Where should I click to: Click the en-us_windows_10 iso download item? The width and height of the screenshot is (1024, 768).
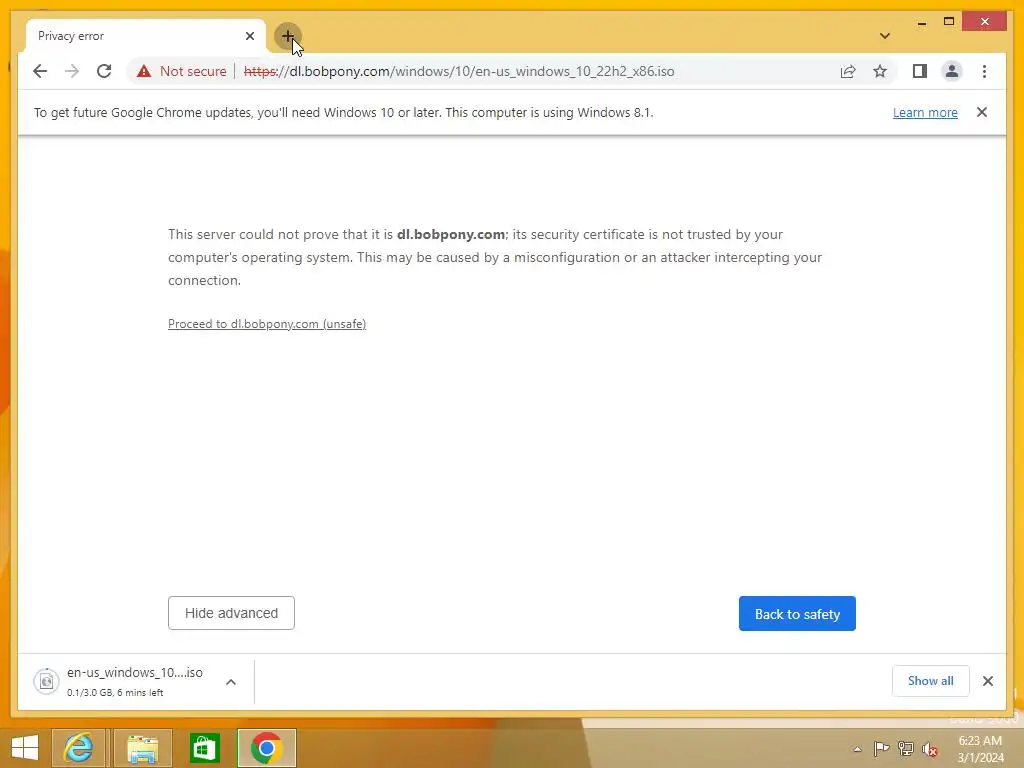pos(135,681)
